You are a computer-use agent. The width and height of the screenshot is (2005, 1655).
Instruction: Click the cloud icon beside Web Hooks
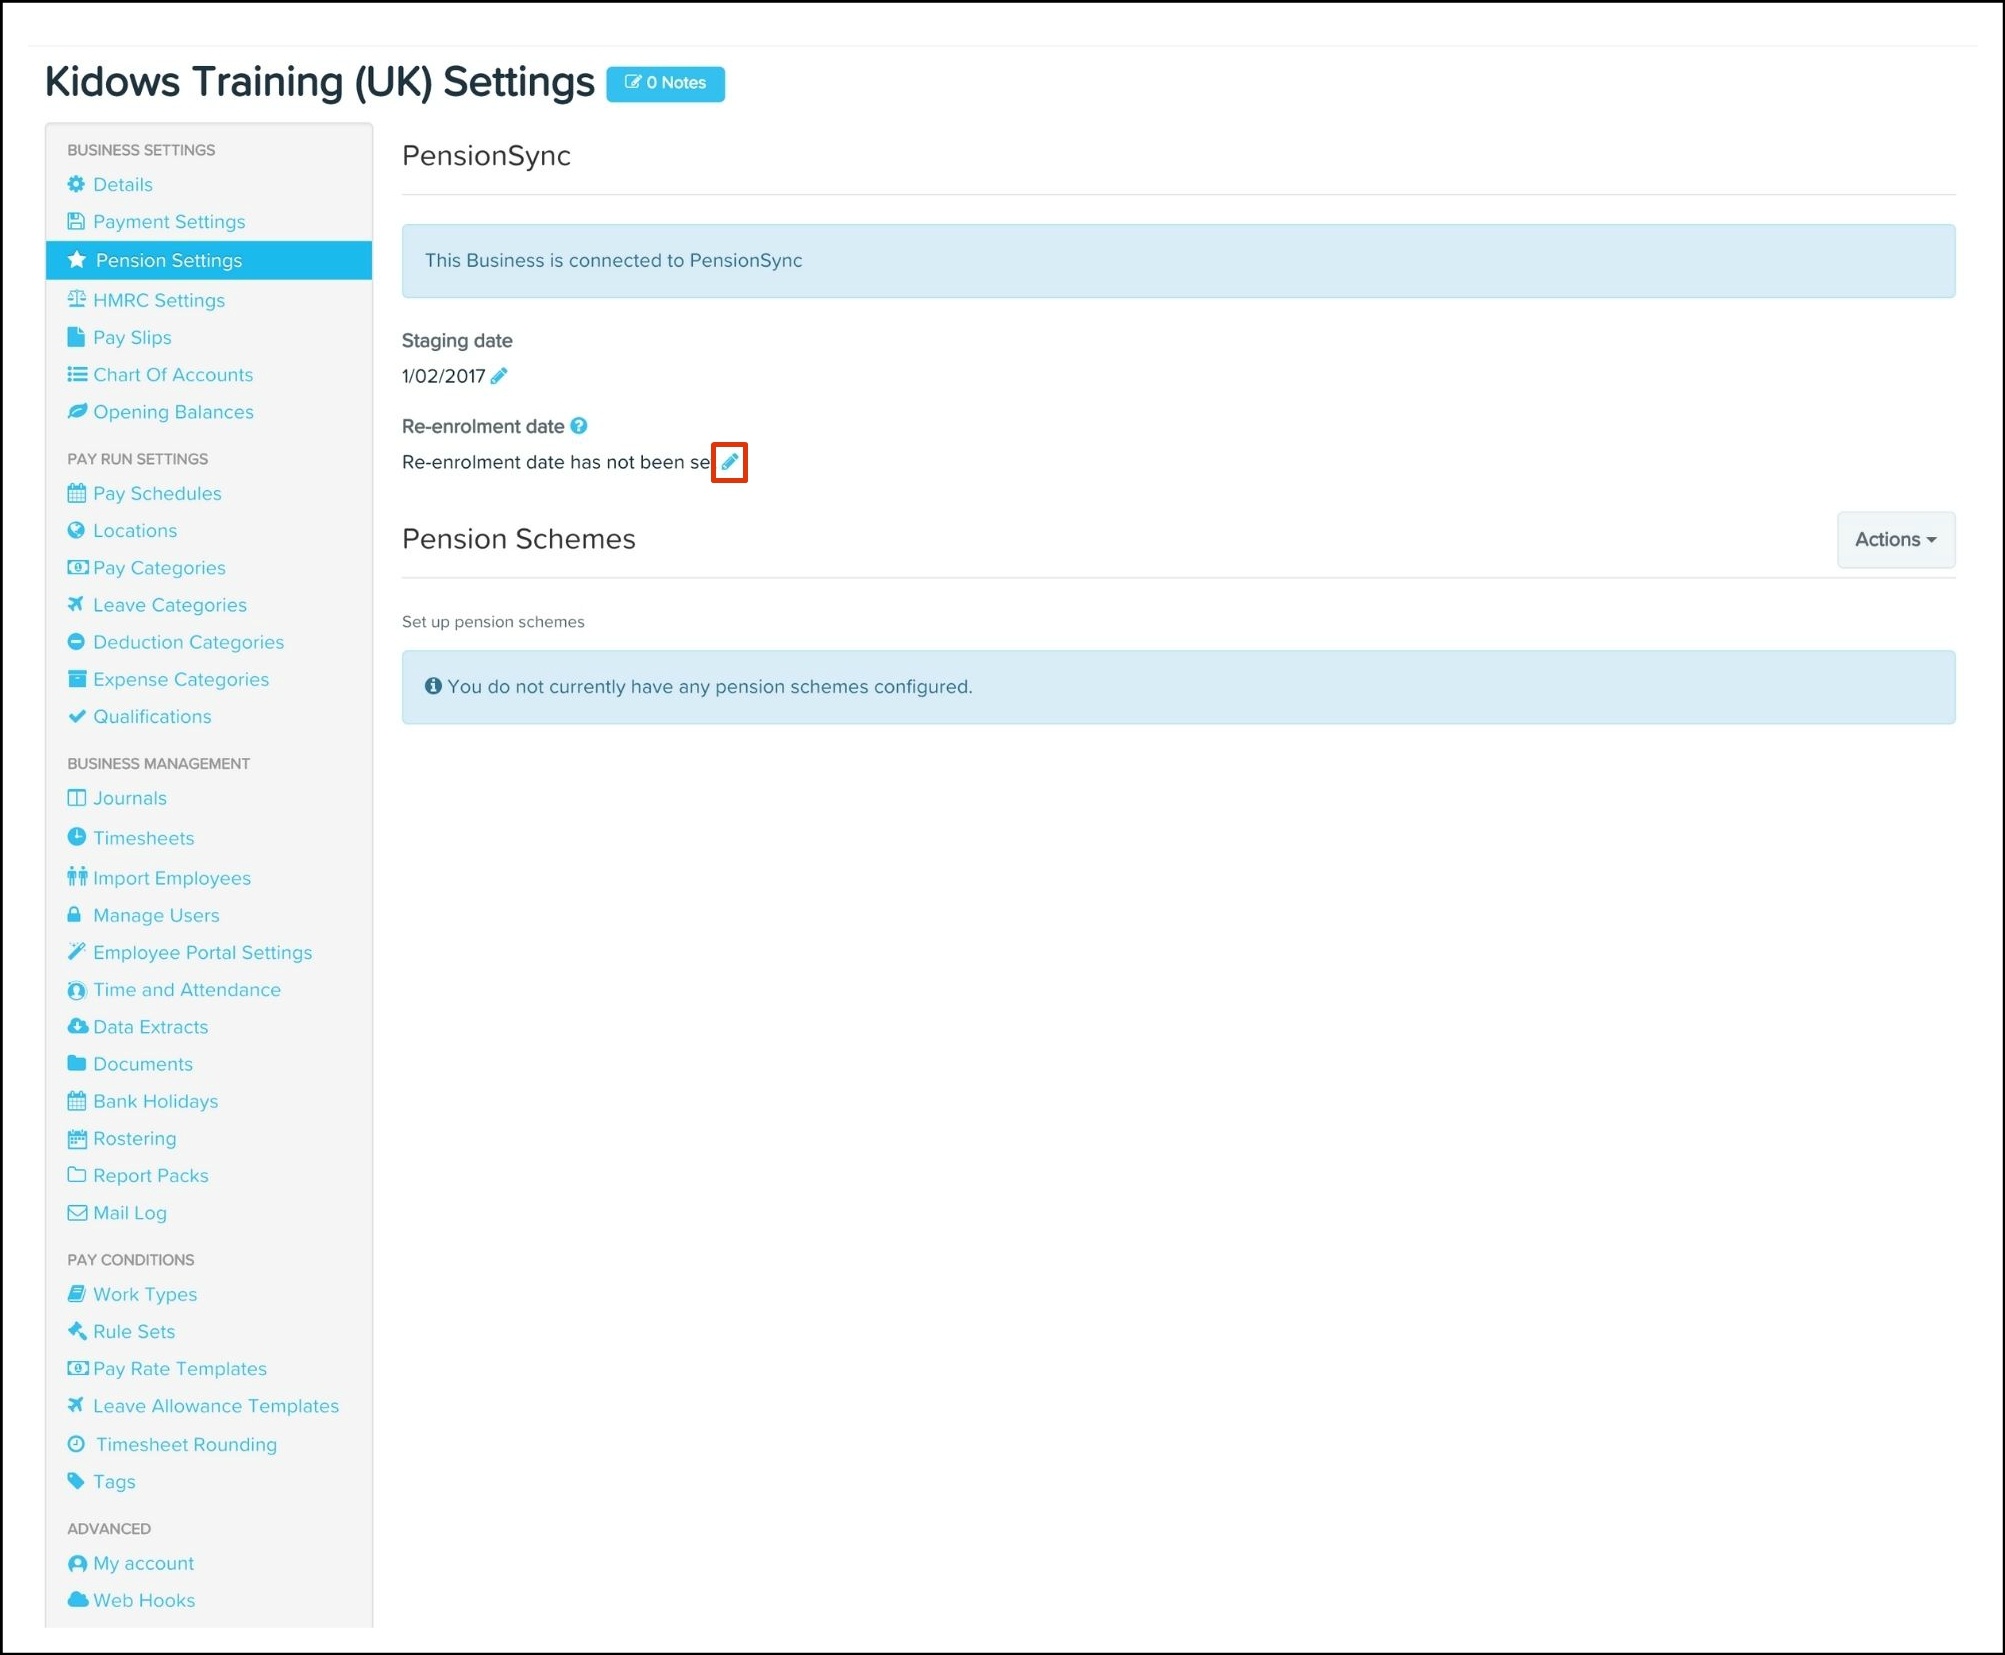pyautogui.click(x=76, y=1599)
